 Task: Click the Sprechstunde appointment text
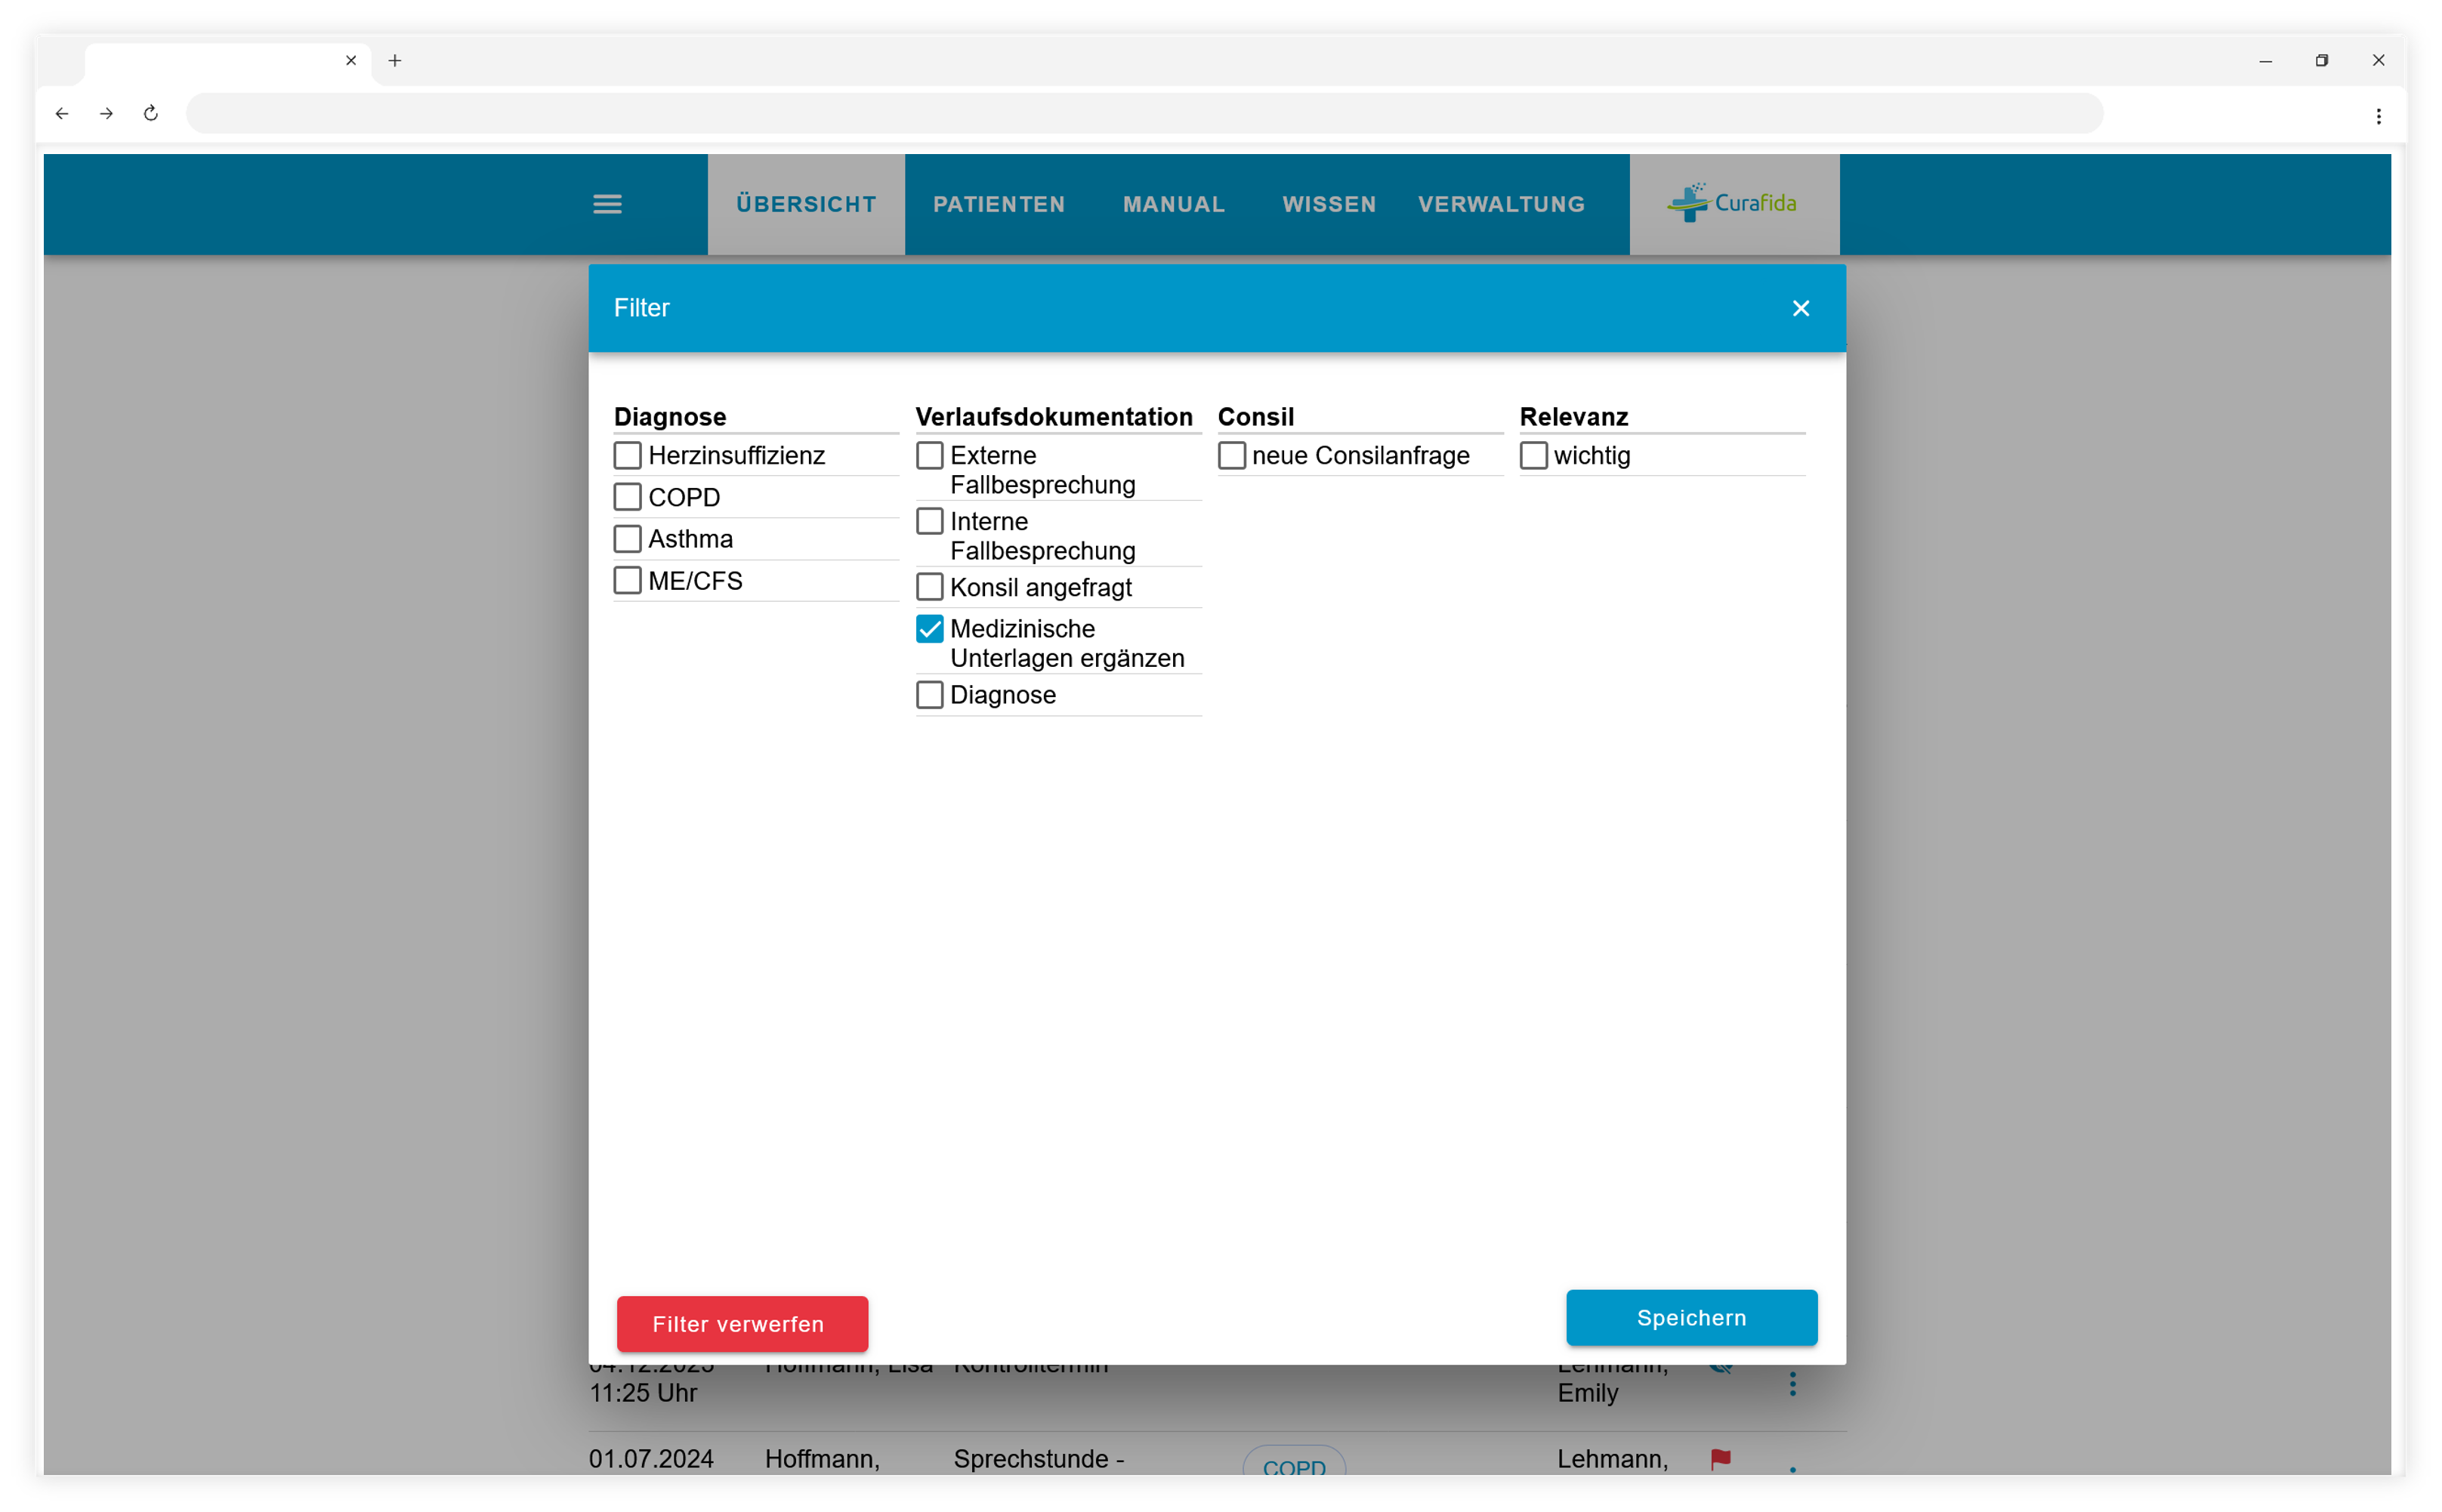click(x=1039, y=1459)
